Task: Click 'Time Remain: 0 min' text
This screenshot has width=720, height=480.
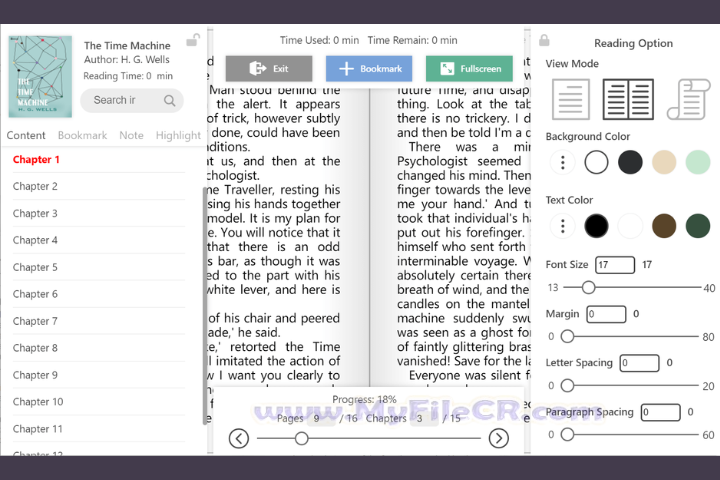Action: point(412,40)
